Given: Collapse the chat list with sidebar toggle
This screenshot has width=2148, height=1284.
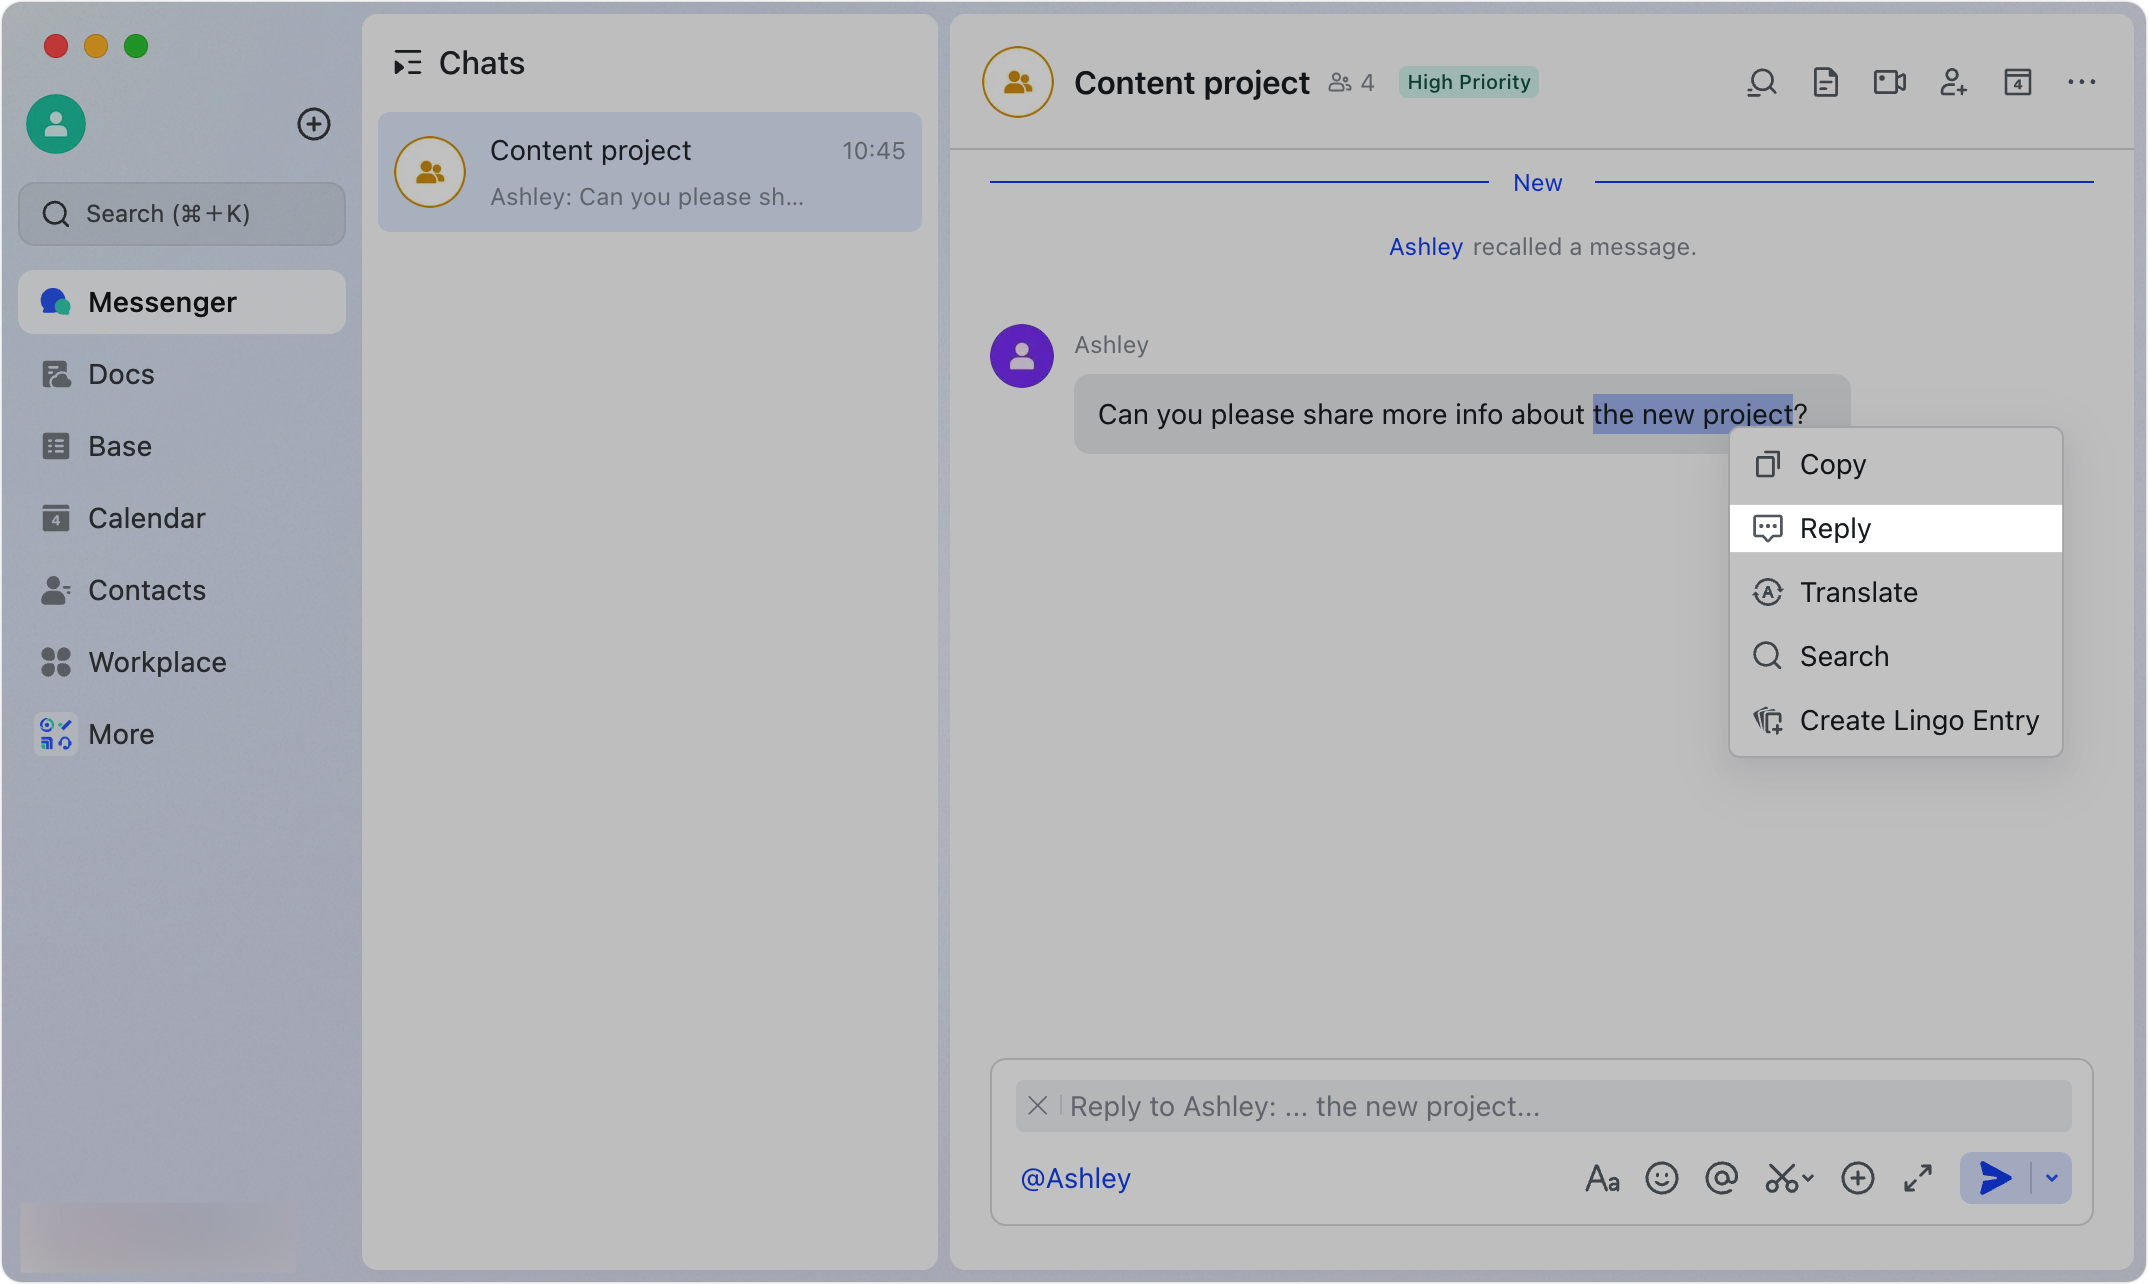Looking at the screenshot, I should click(407, 62).
